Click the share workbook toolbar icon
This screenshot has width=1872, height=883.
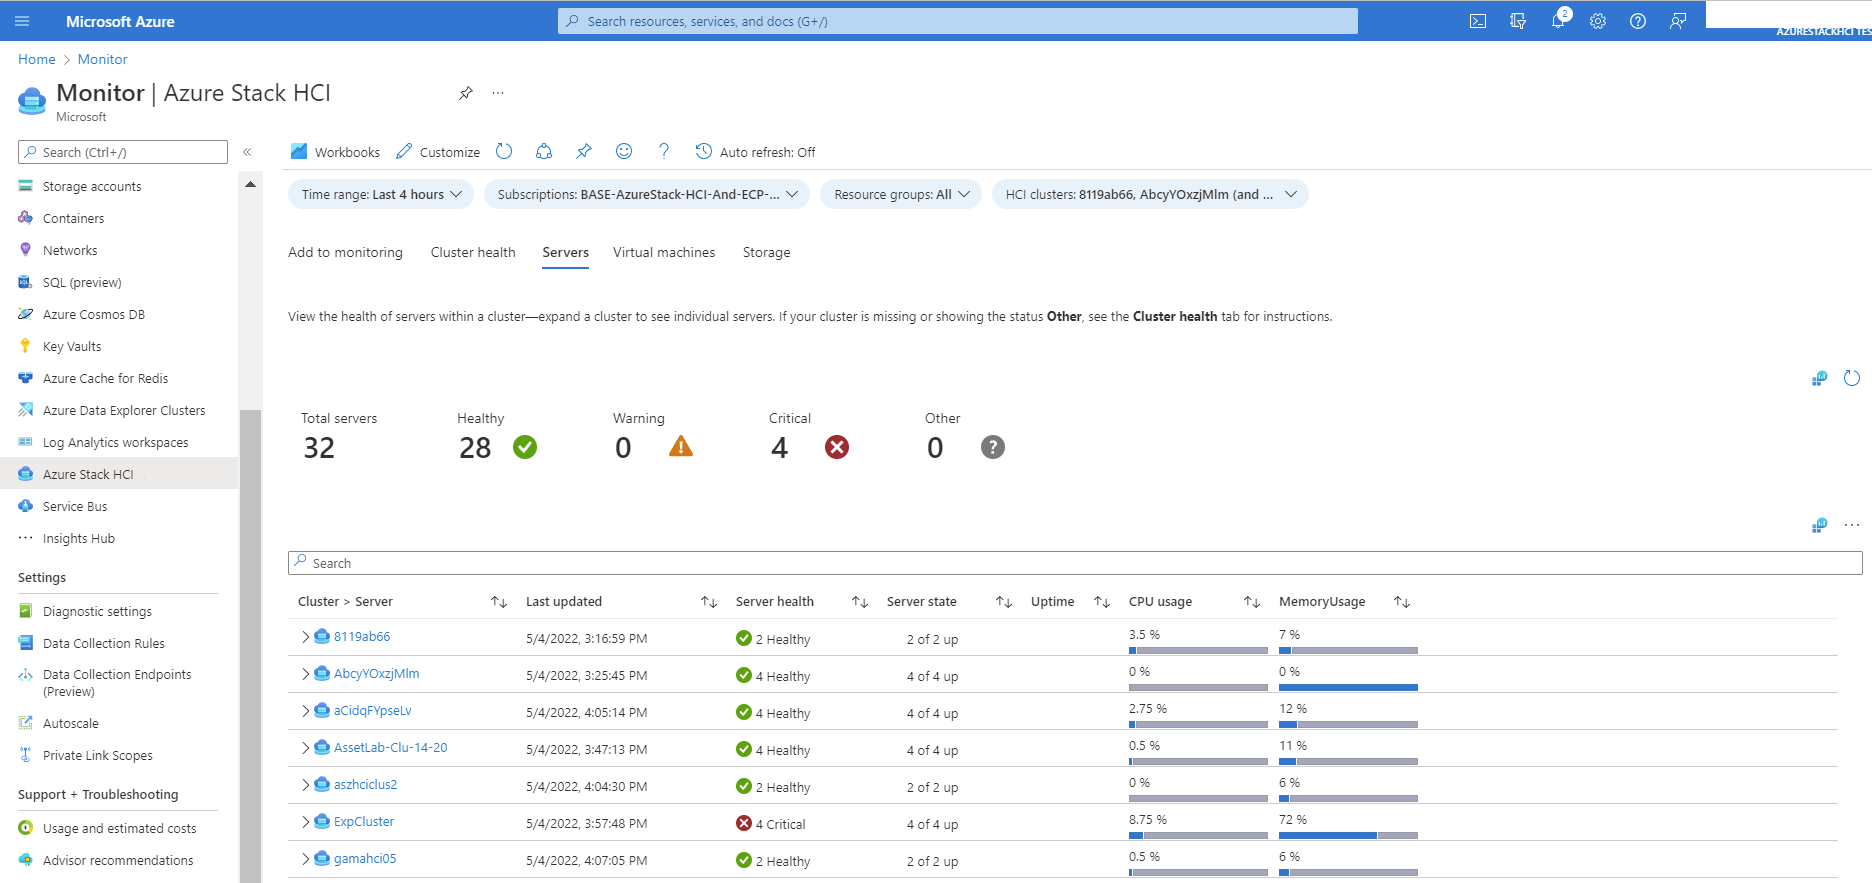point(544,151)
